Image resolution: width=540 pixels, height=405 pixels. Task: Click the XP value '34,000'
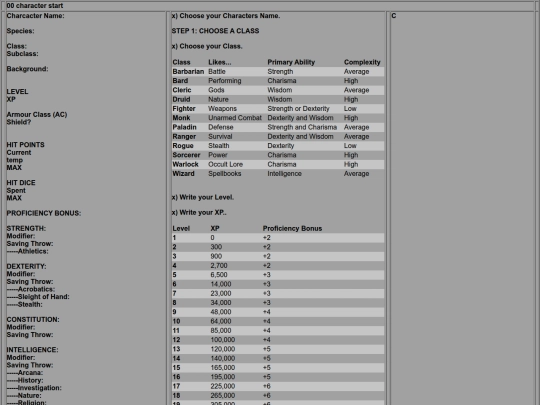point(221,303)
